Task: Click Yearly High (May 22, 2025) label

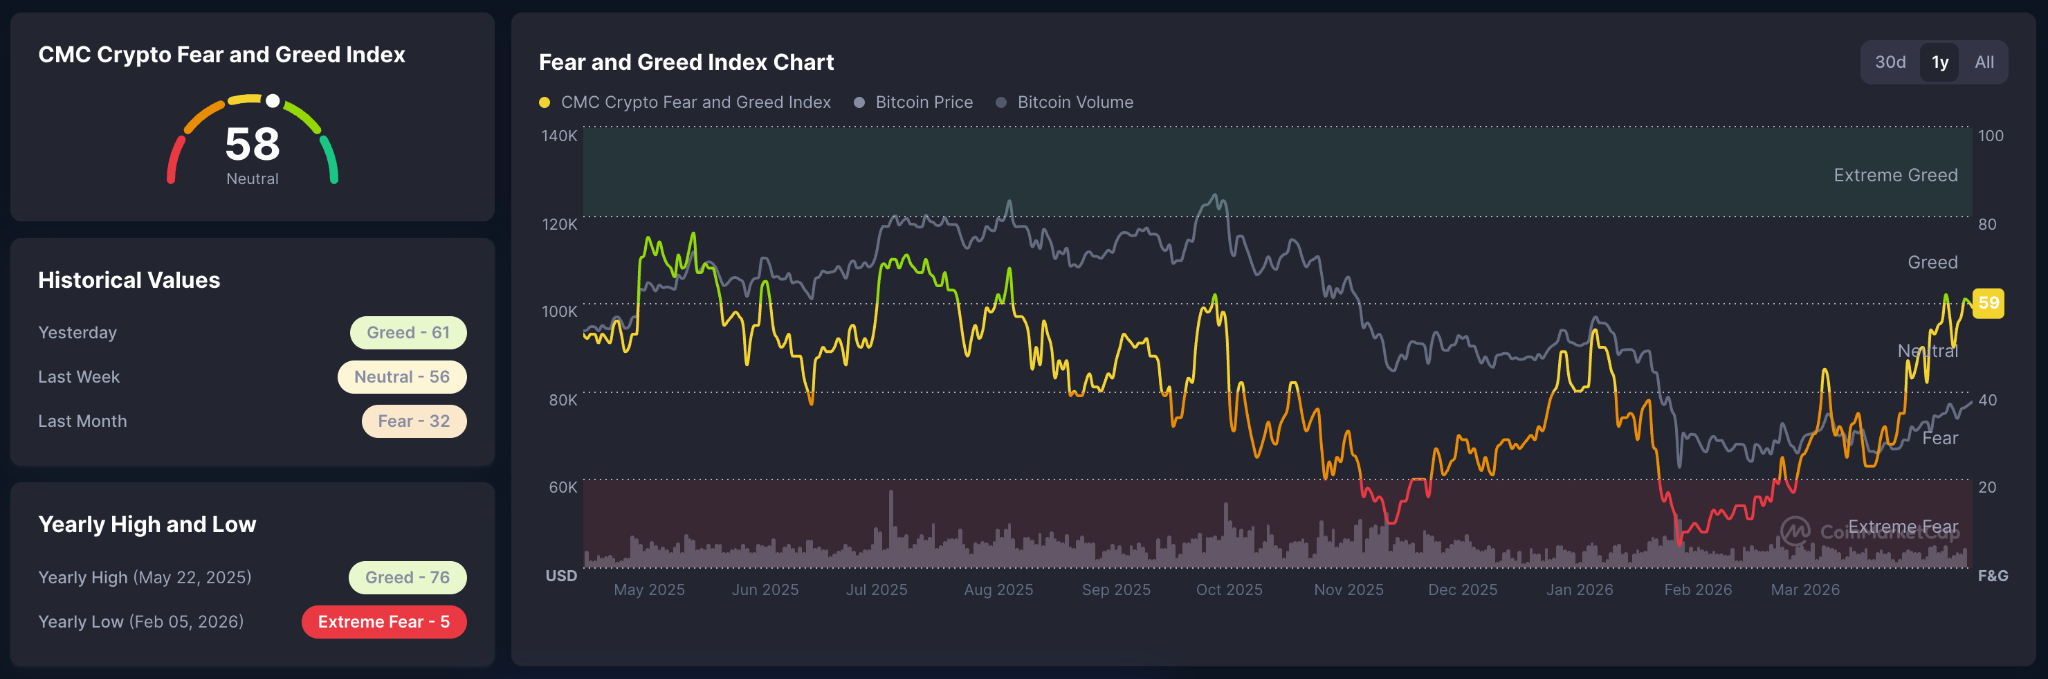Action: coord(145,577)
